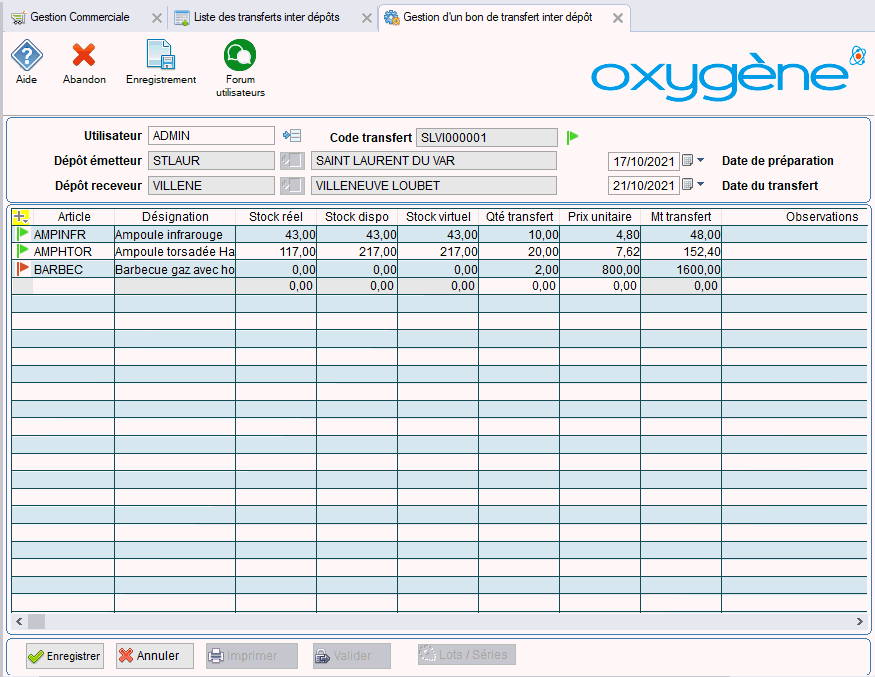Switch to Liste des transferts inter dépôts tab

click(x=265, y=18)
